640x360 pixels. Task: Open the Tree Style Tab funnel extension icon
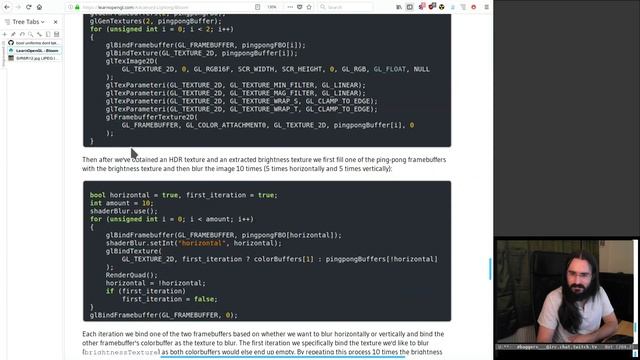coord(463,7)
